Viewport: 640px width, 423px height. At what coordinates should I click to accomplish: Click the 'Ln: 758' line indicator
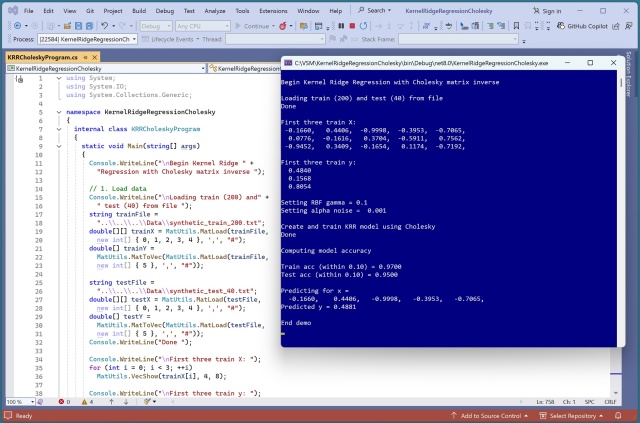545,402
